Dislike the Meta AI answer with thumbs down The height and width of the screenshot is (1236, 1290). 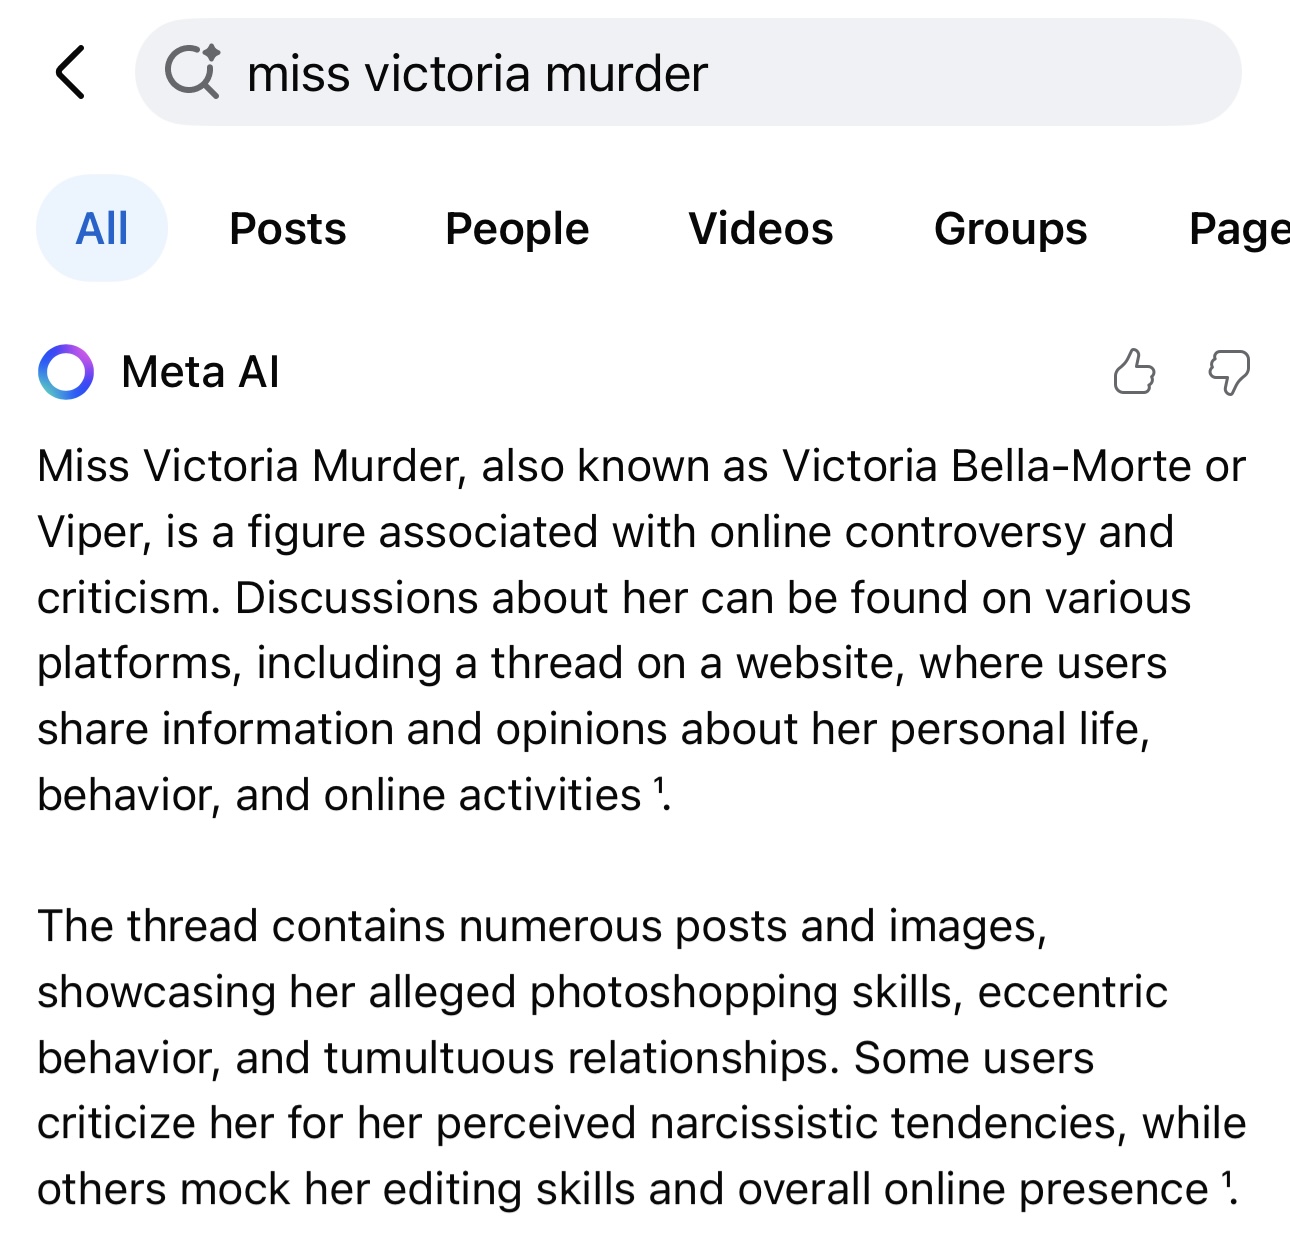(x=1229, y=372)
